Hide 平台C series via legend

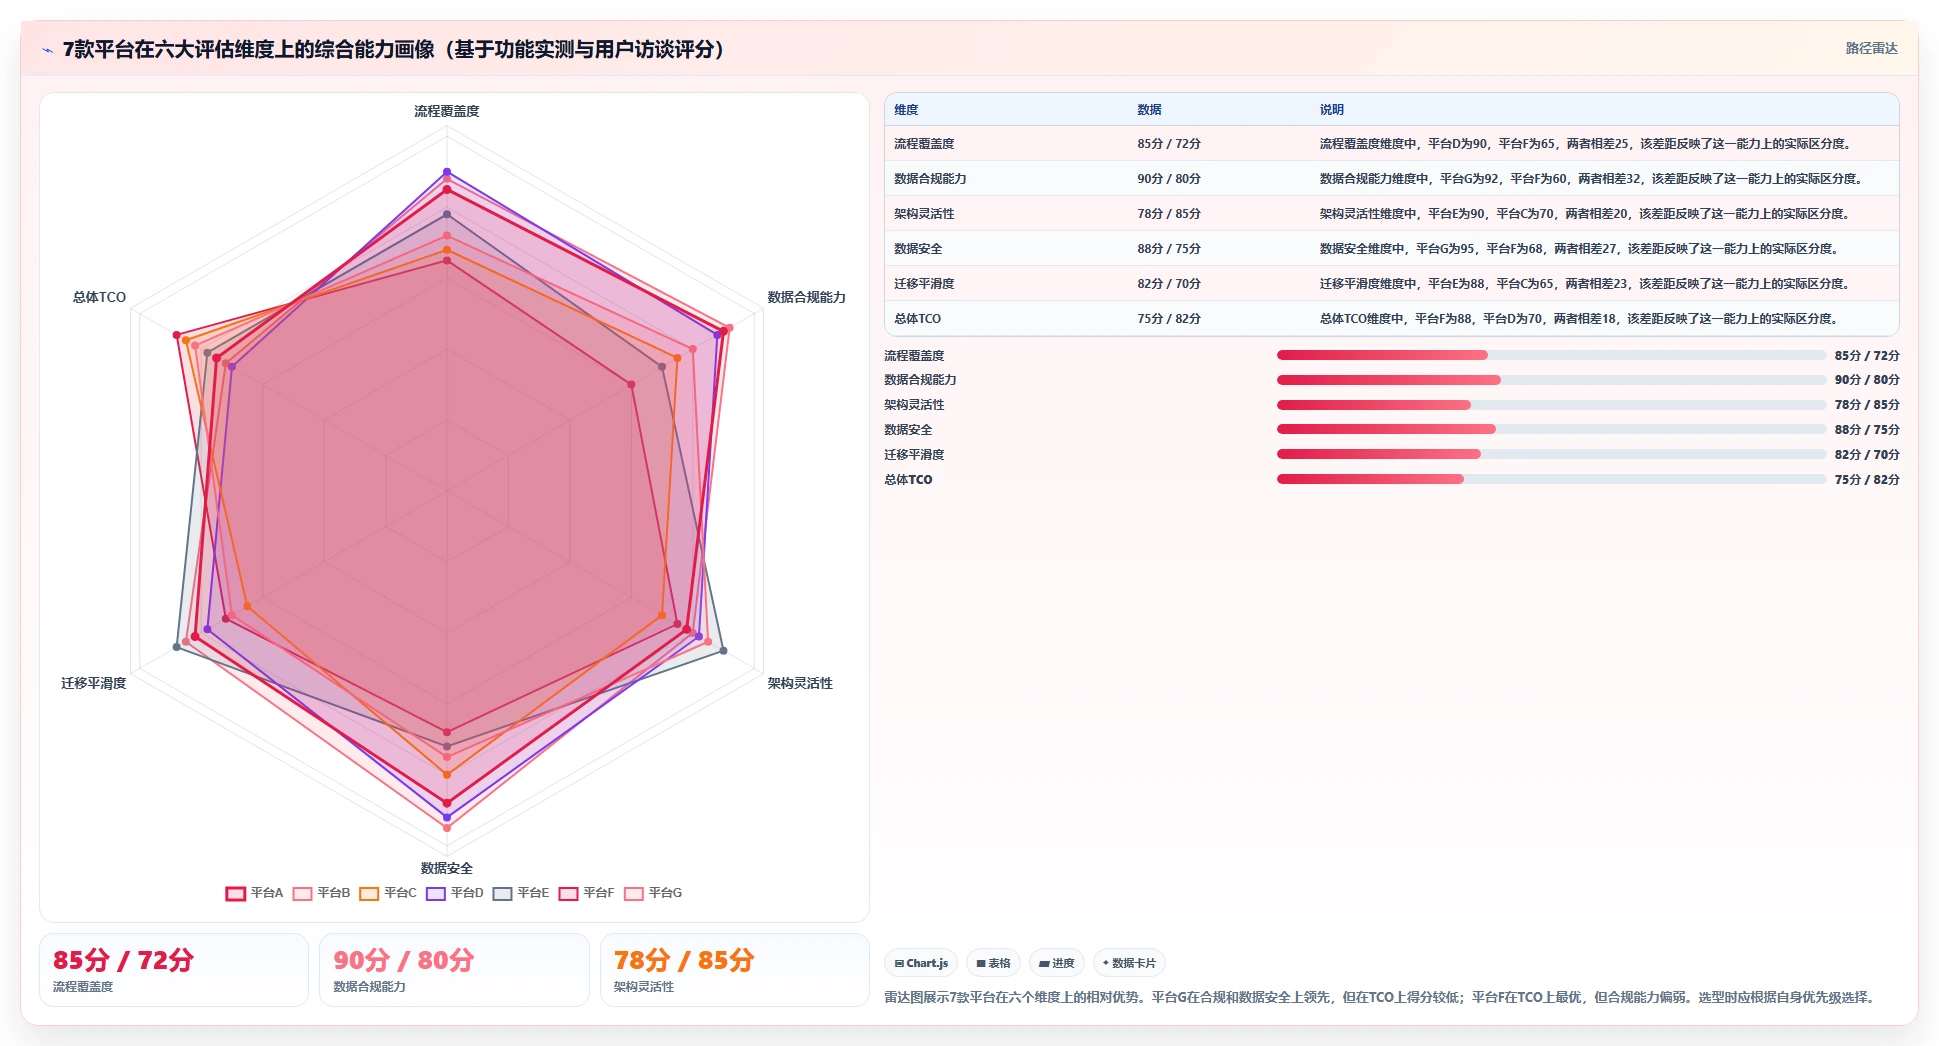pos(388,893)
